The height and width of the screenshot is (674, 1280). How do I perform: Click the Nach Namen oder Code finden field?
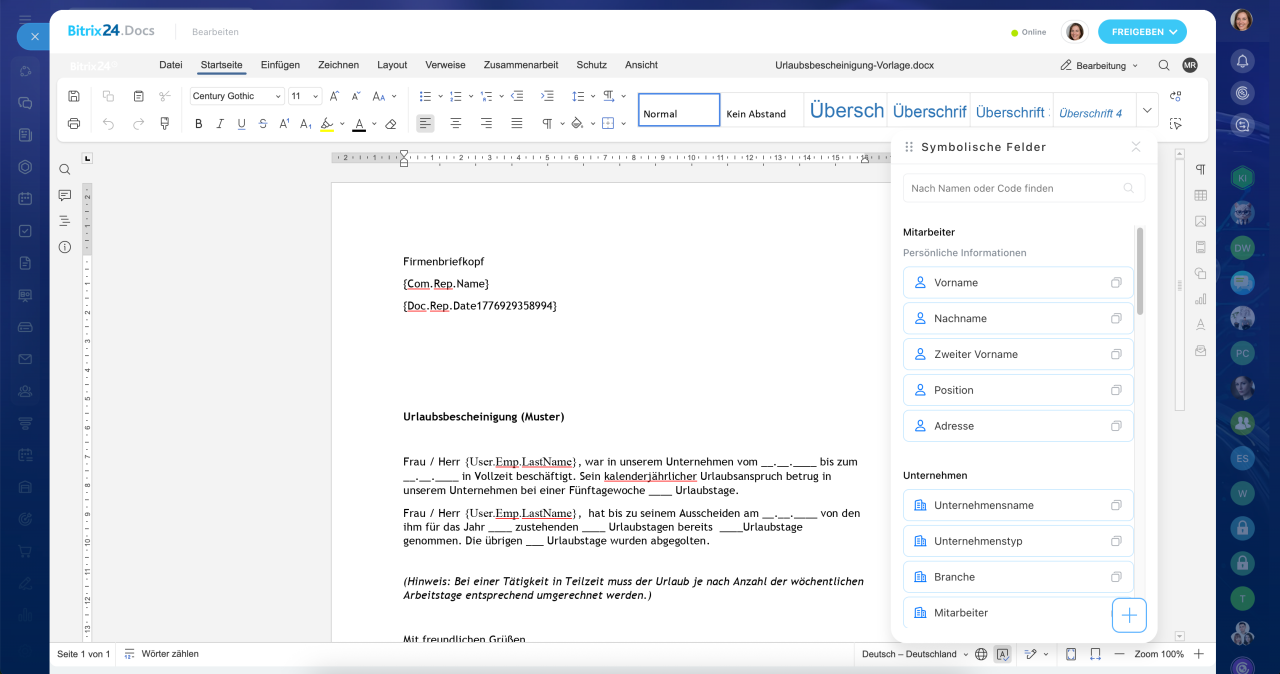(1024, 188)
